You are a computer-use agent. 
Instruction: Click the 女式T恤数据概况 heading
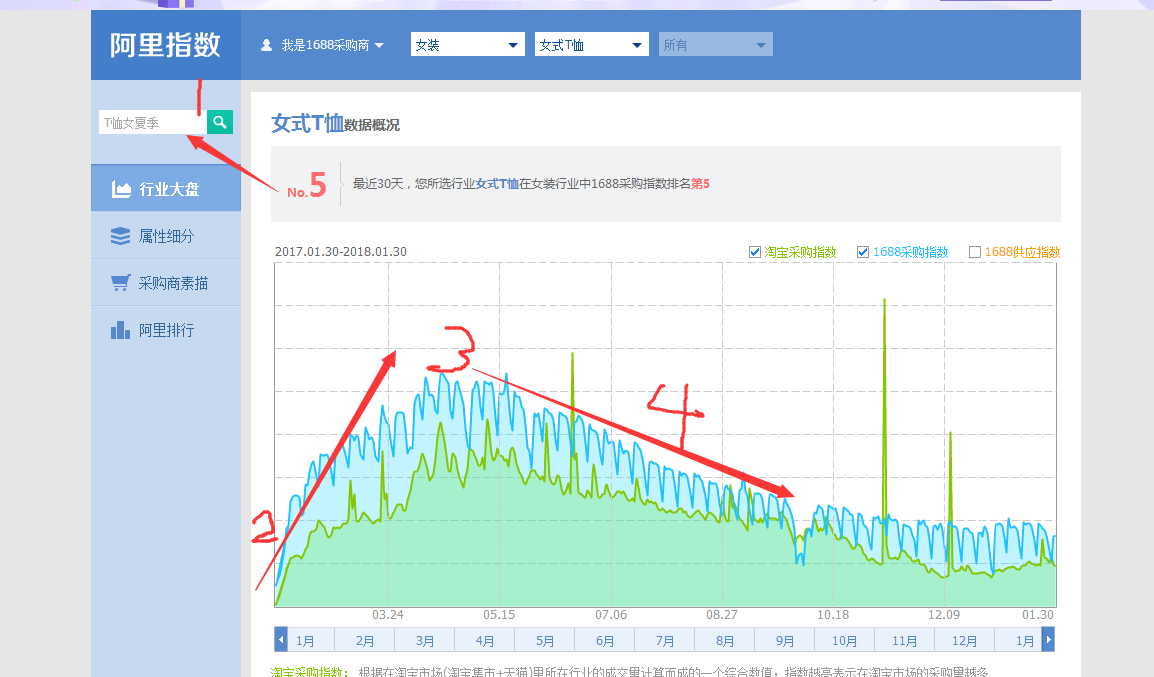[x=336, y=123]
